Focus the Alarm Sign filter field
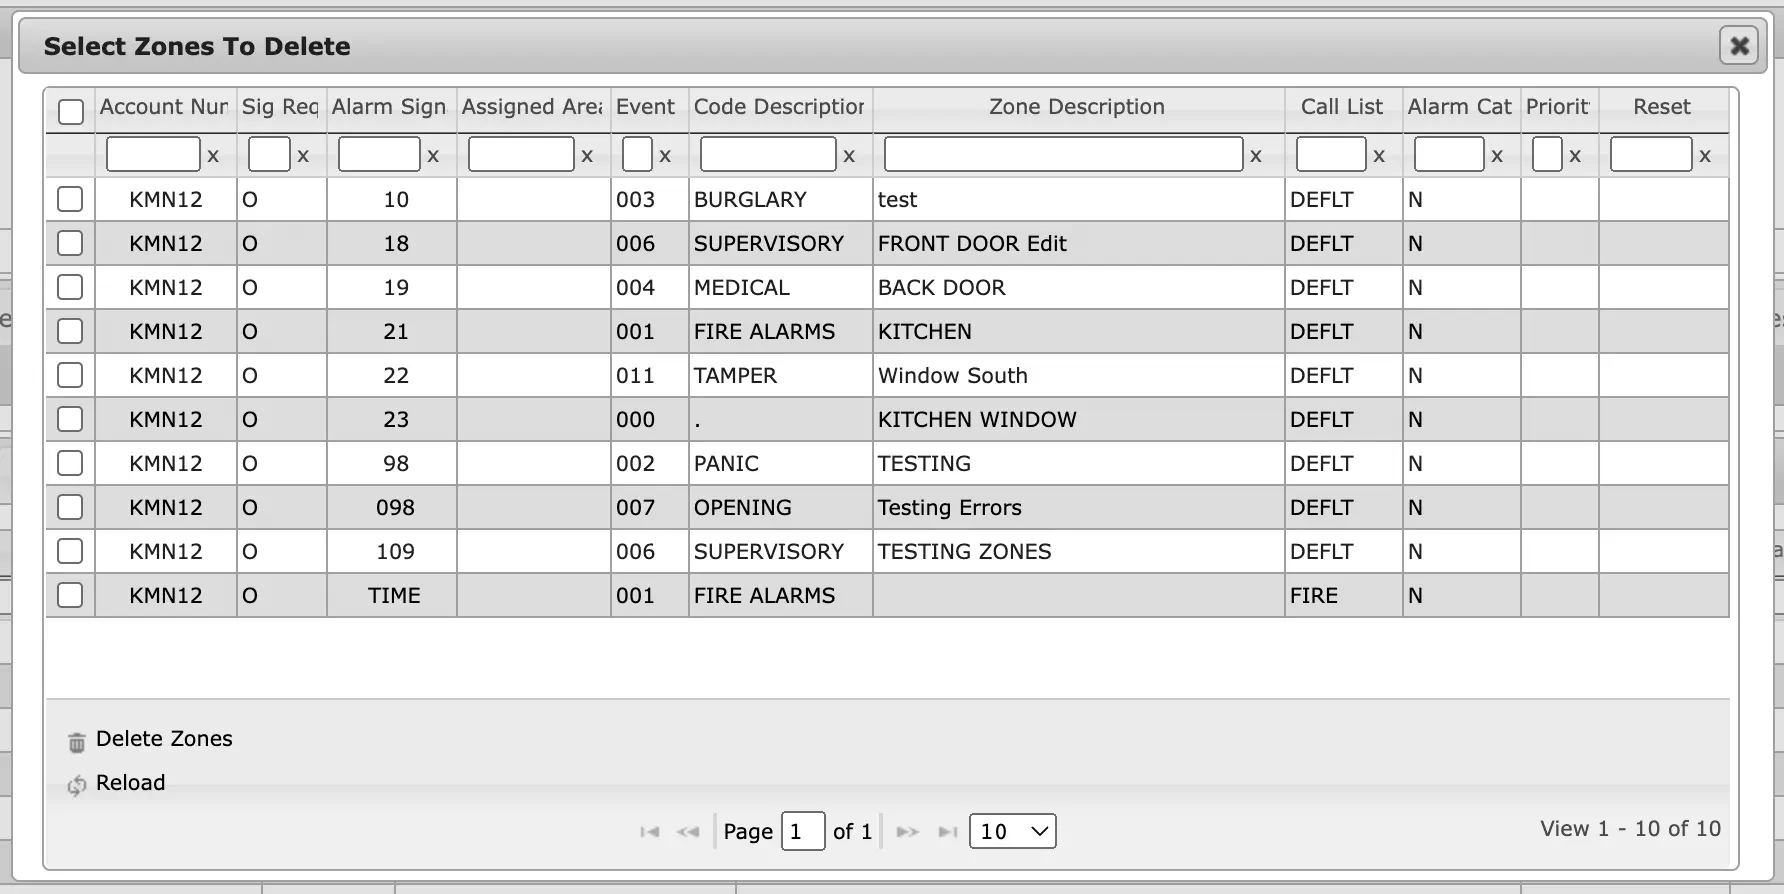The image size is (1784, 894). point(379,155)
